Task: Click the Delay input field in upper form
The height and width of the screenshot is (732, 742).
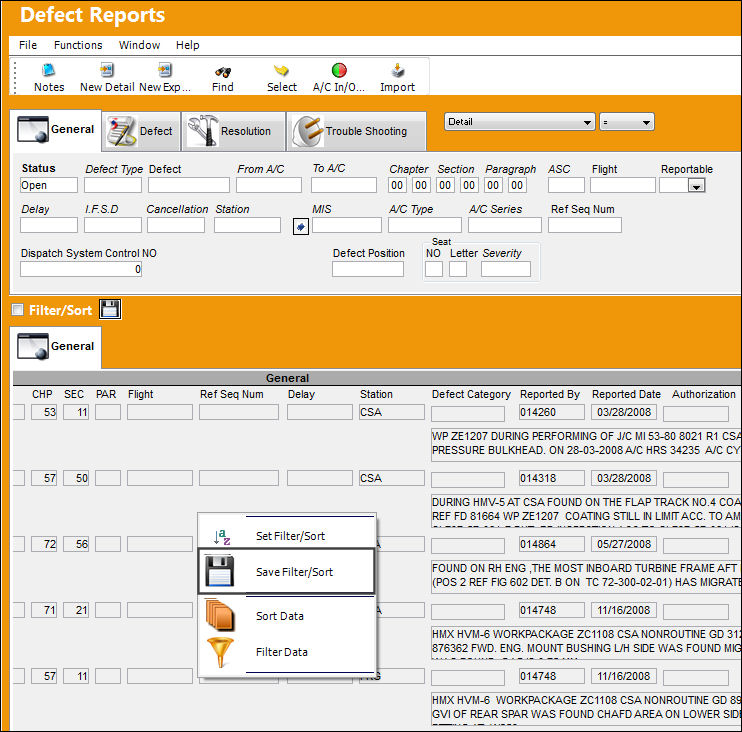Action: [49, 225]
